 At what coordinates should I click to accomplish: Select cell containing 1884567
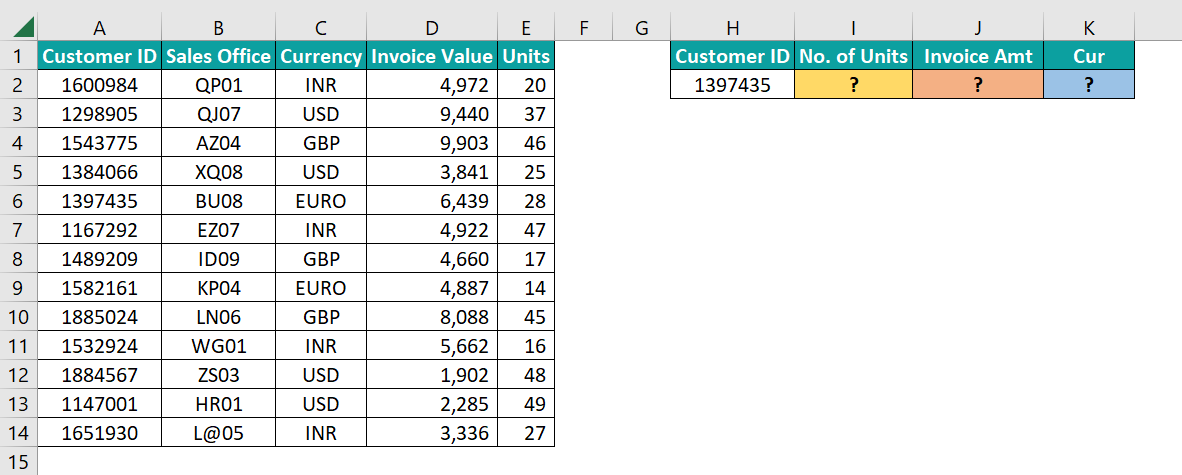tap(99, 375)
